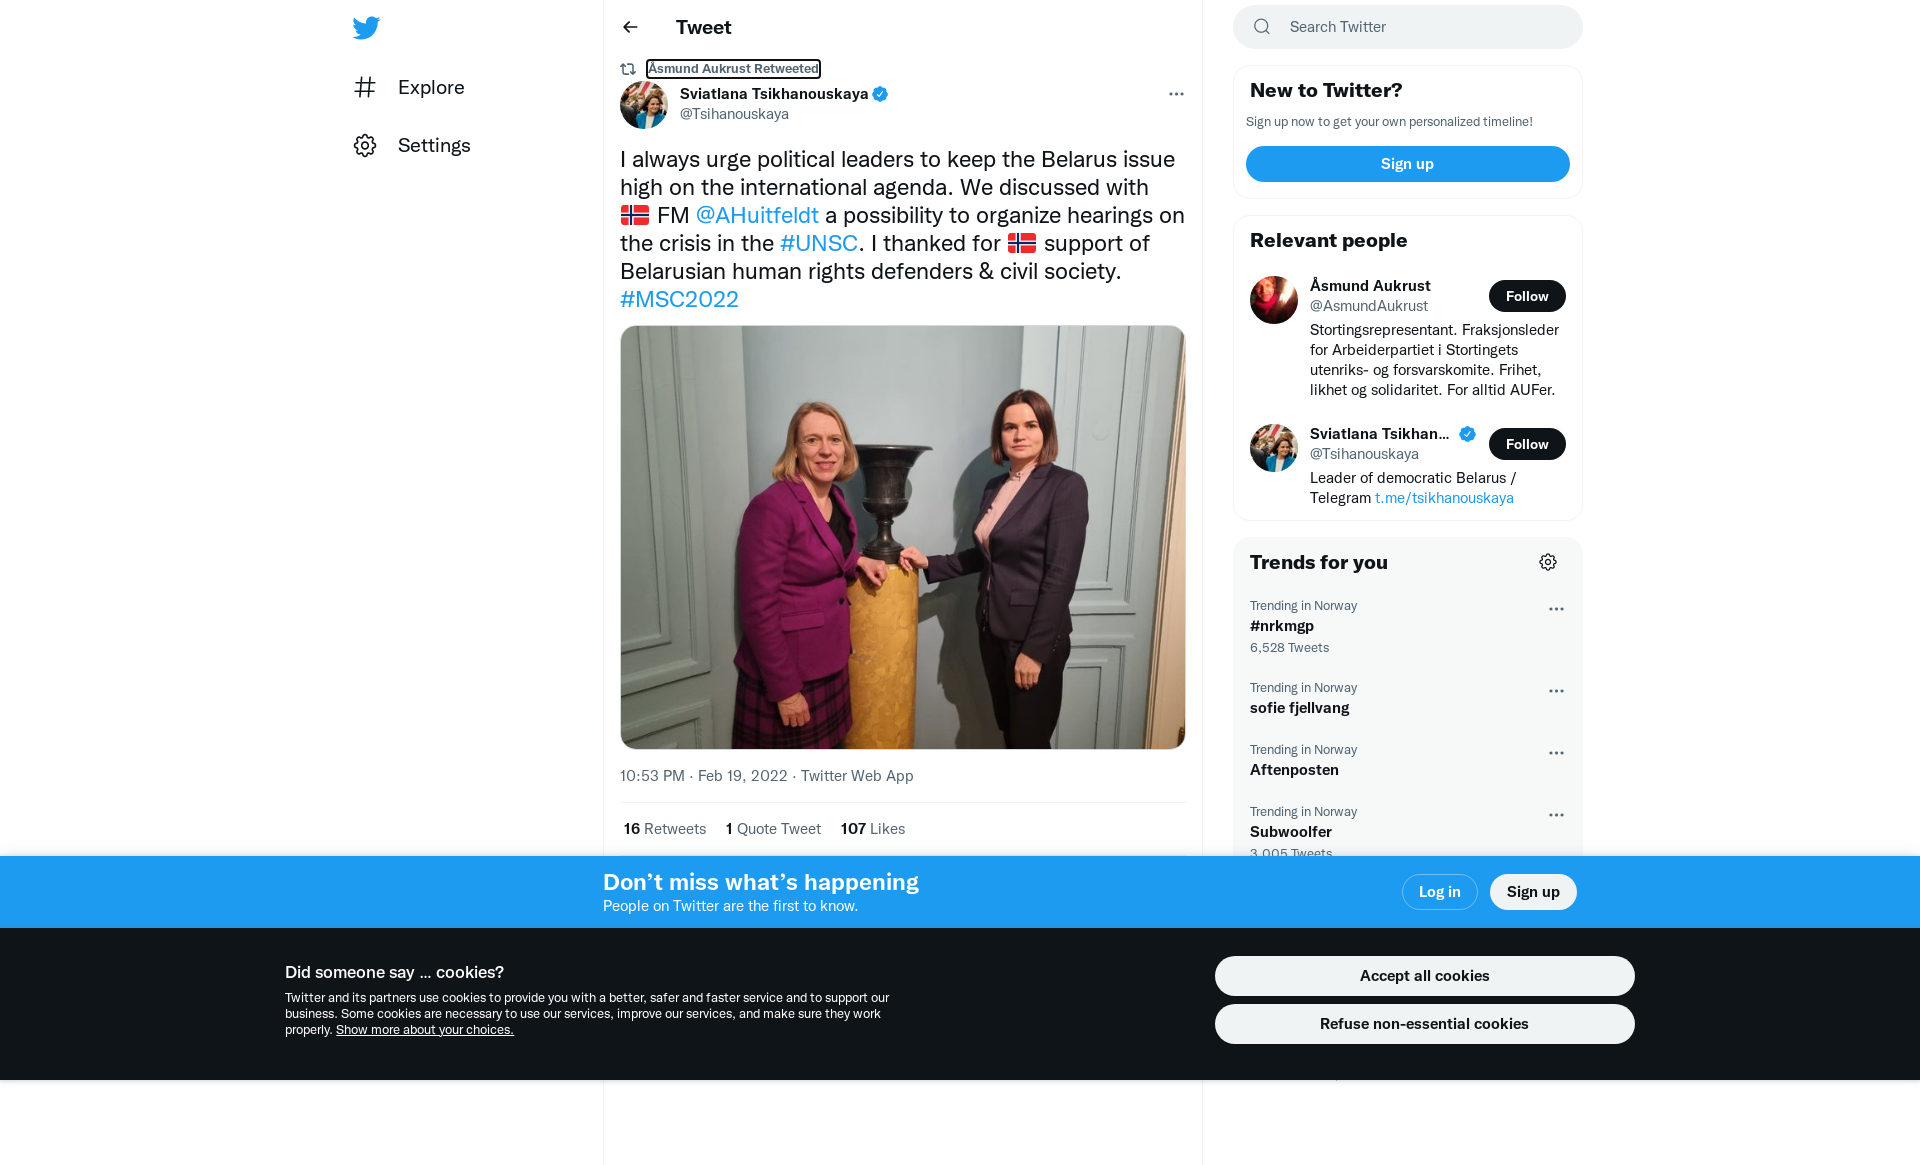Click Sviatlana Tsikhanouskaya's tweet avatar
Screen dimensions: 1920x1165
tap(644, 104)
